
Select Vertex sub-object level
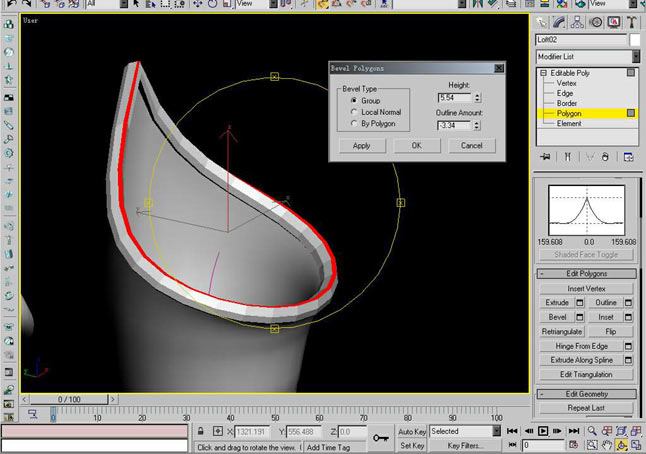566,83
